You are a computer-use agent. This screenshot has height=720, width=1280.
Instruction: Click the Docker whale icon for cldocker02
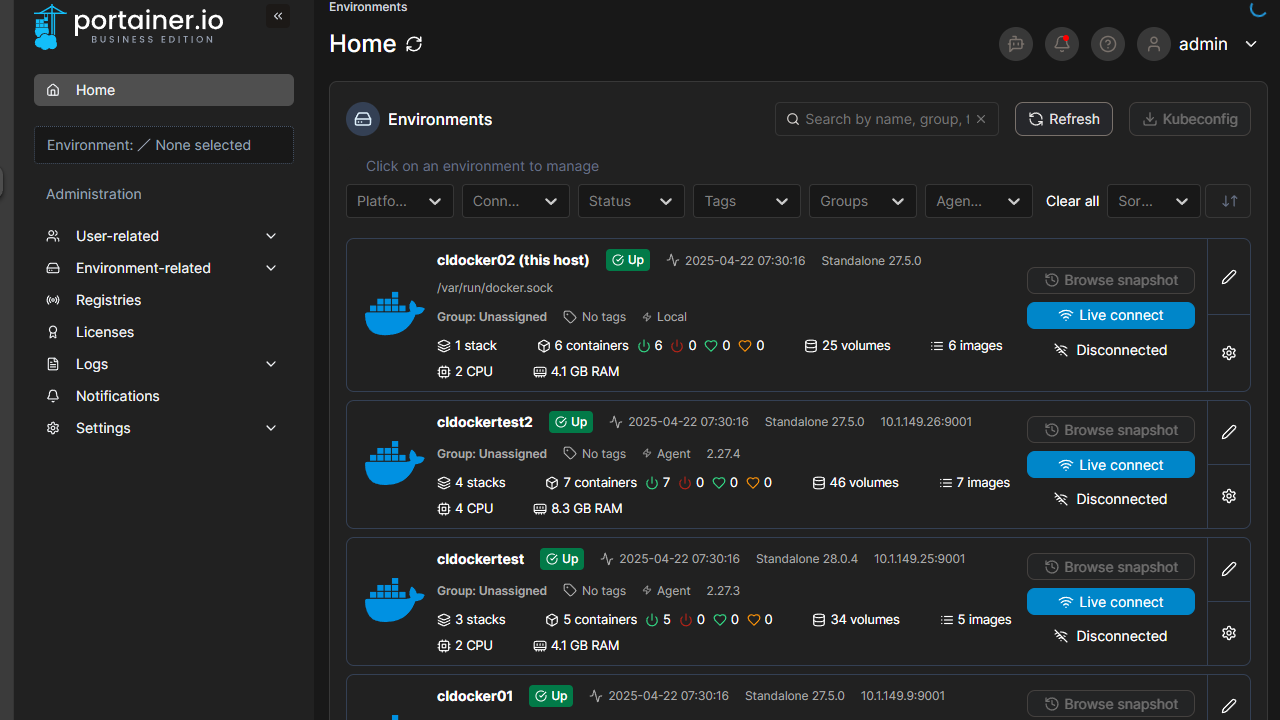pos(394,314)
